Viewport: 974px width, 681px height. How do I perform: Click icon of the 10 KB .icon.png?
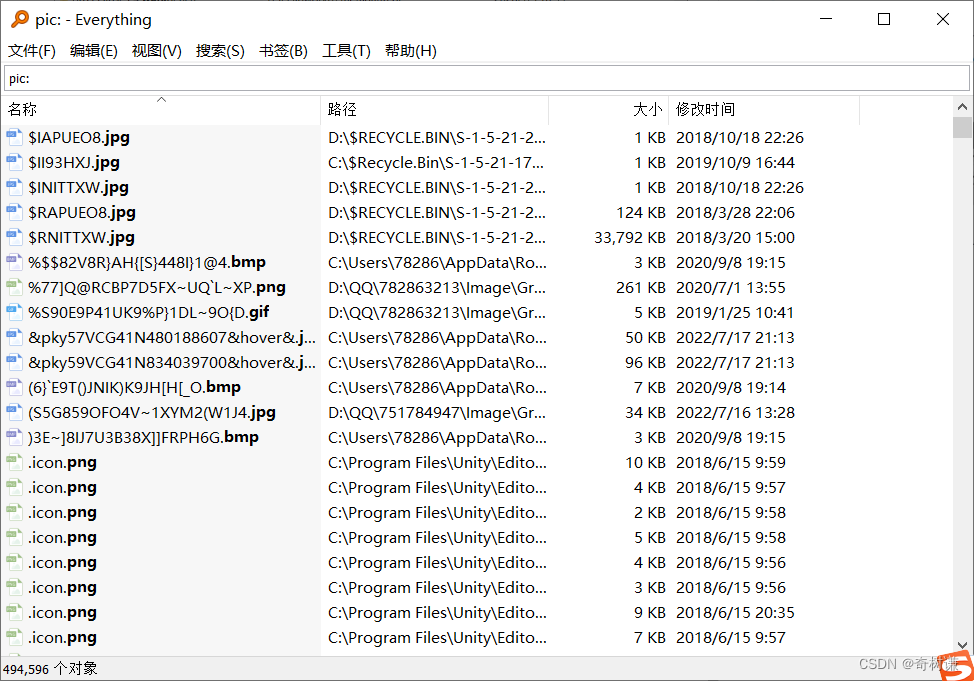14,462
